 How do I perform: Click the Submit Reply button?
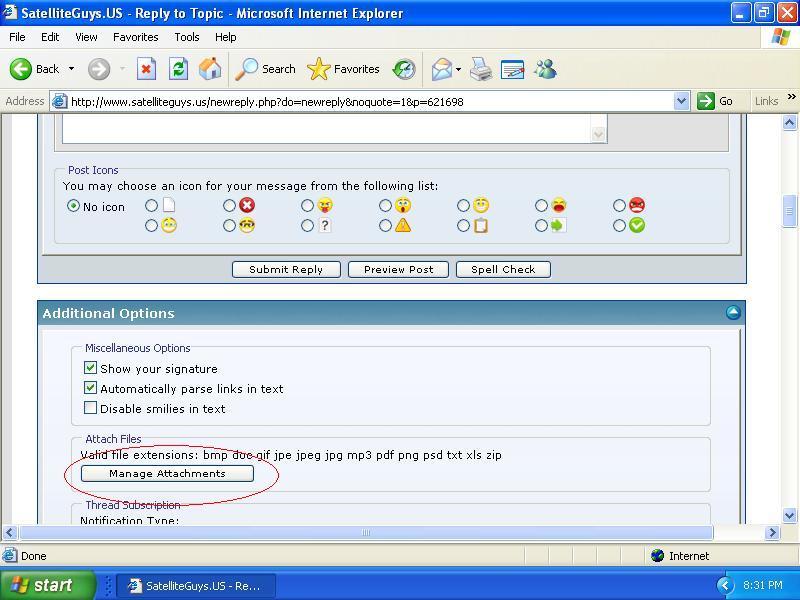coord(286,269)
